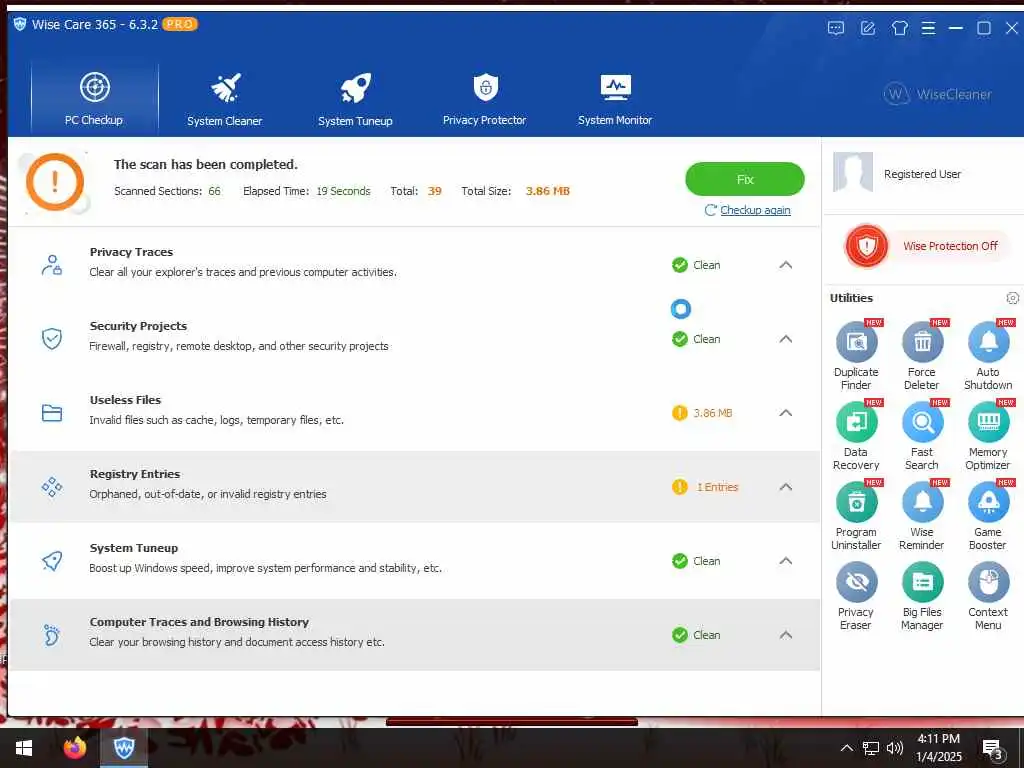The height and width of the screenshot is (768, 1024).
Task: Open the Memory Optimizer utility
Action: pyautogui.click(x=988, y=435)
